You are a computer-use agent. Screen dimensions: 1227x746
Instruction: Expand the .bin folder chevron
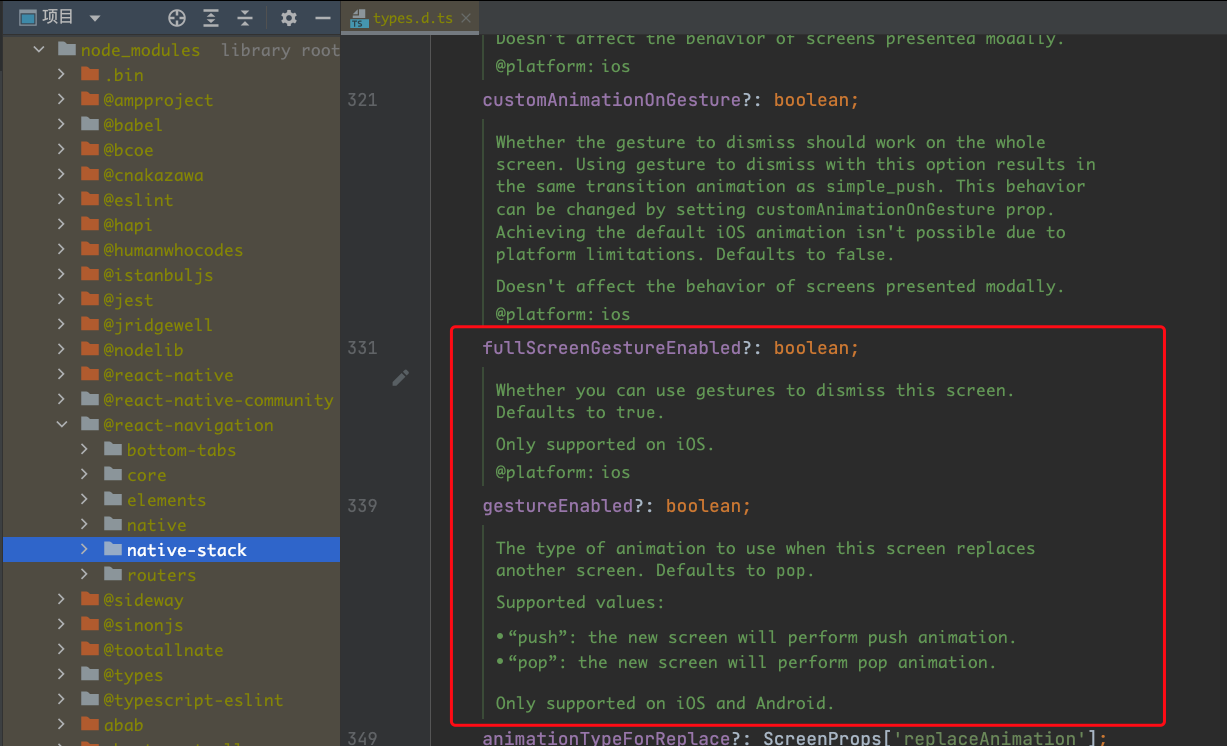click(62, 75)
